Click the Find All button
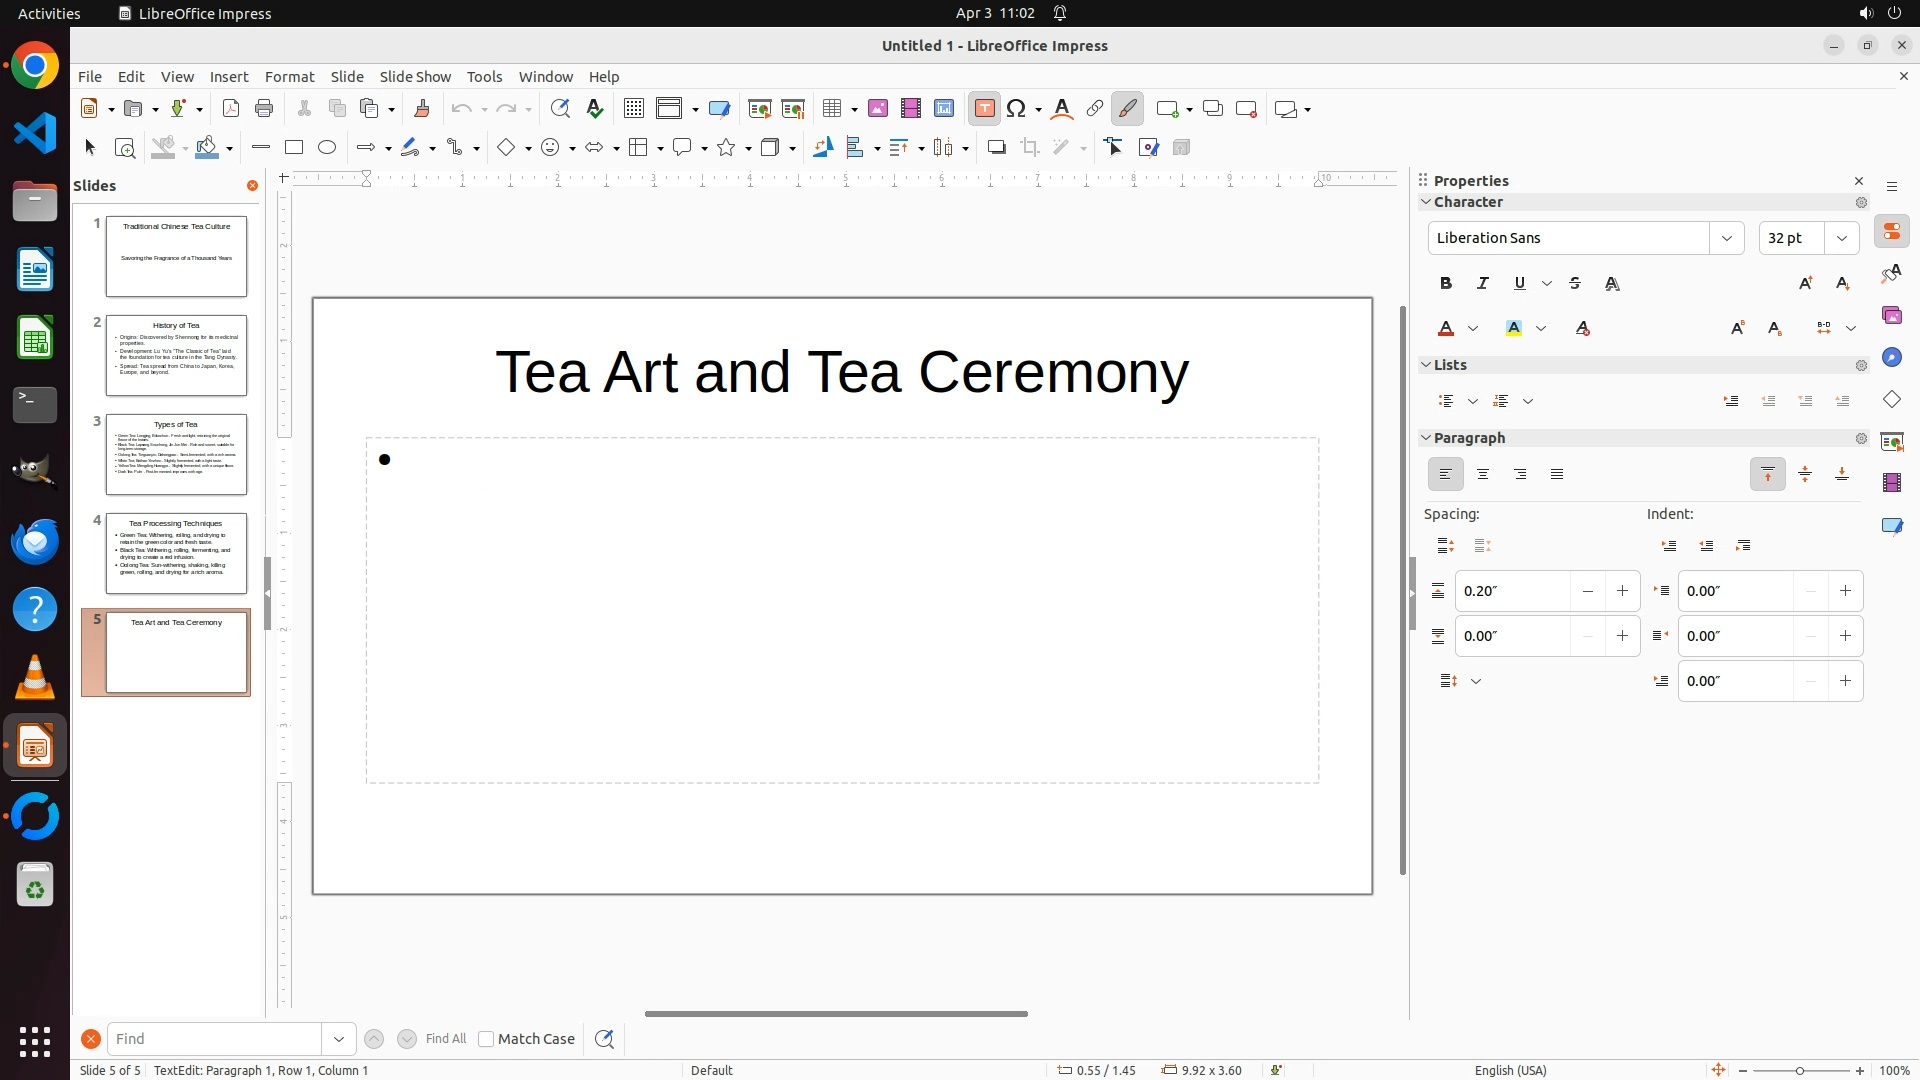 [445, 1039]
